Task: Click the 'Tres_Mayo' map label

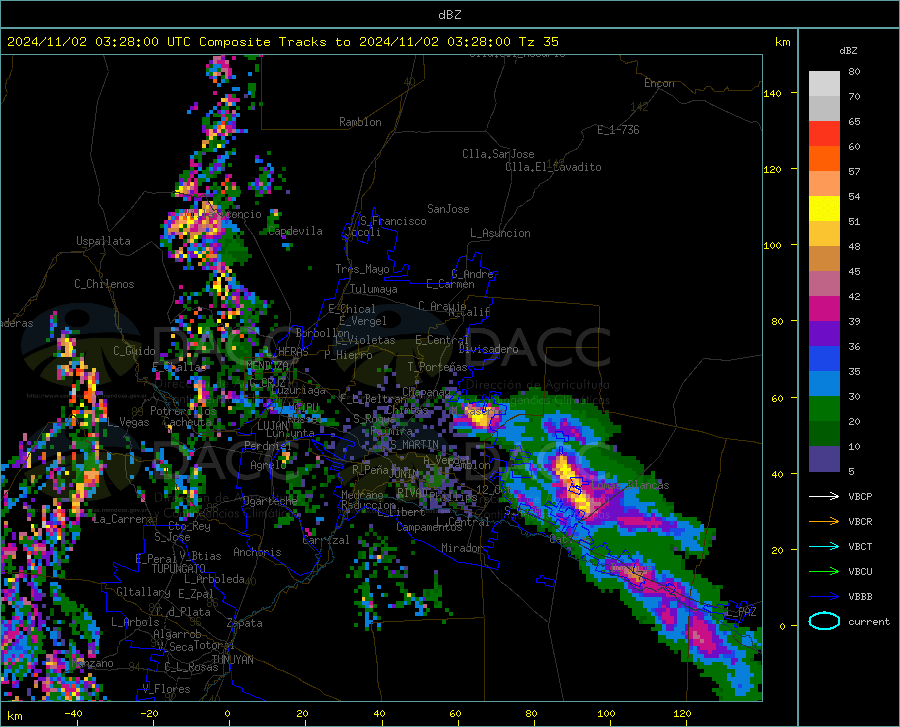Action: (x=362, y=269)
